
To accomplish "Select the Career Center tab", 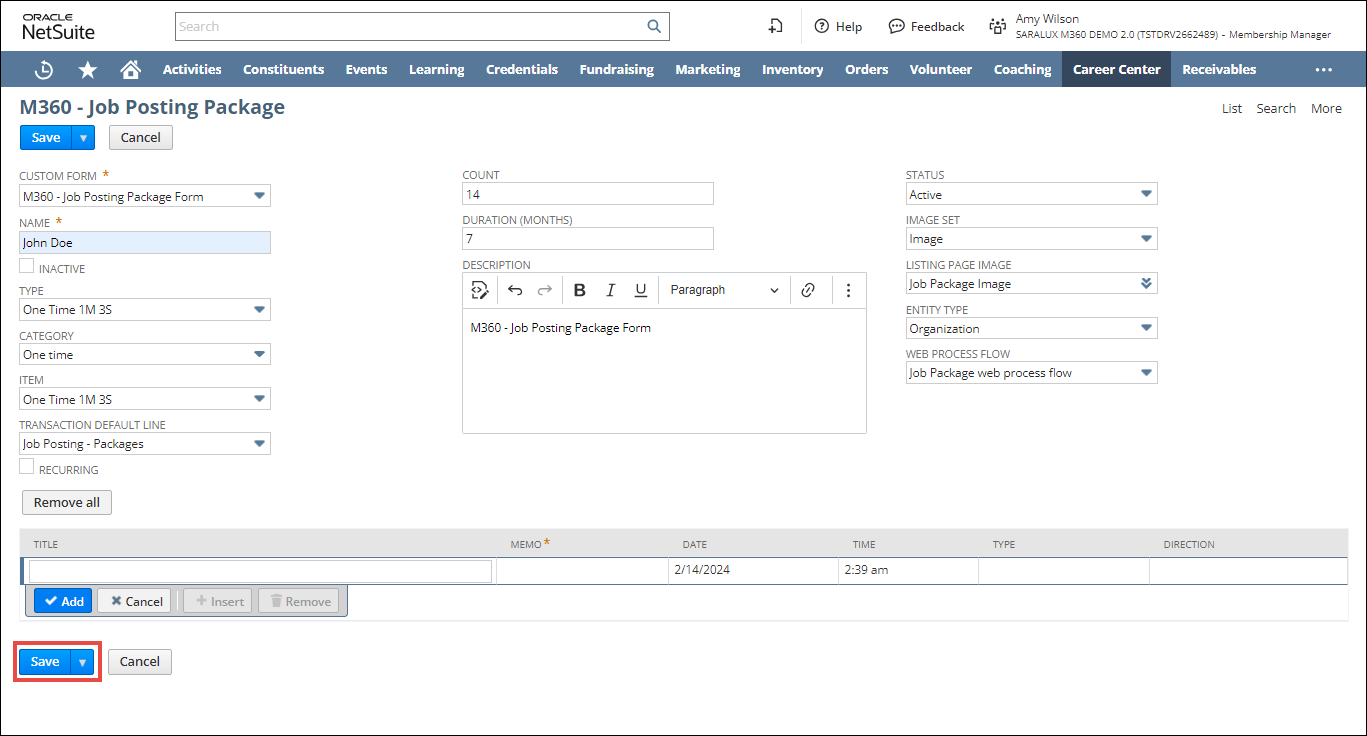I will [x=1116, y=70].
